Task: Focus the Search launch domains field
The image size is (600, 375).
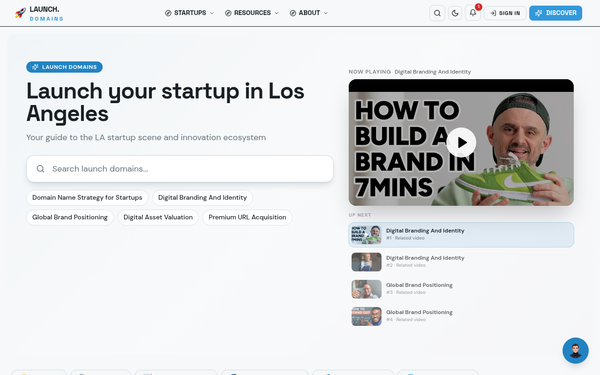Action: [180, 169]
